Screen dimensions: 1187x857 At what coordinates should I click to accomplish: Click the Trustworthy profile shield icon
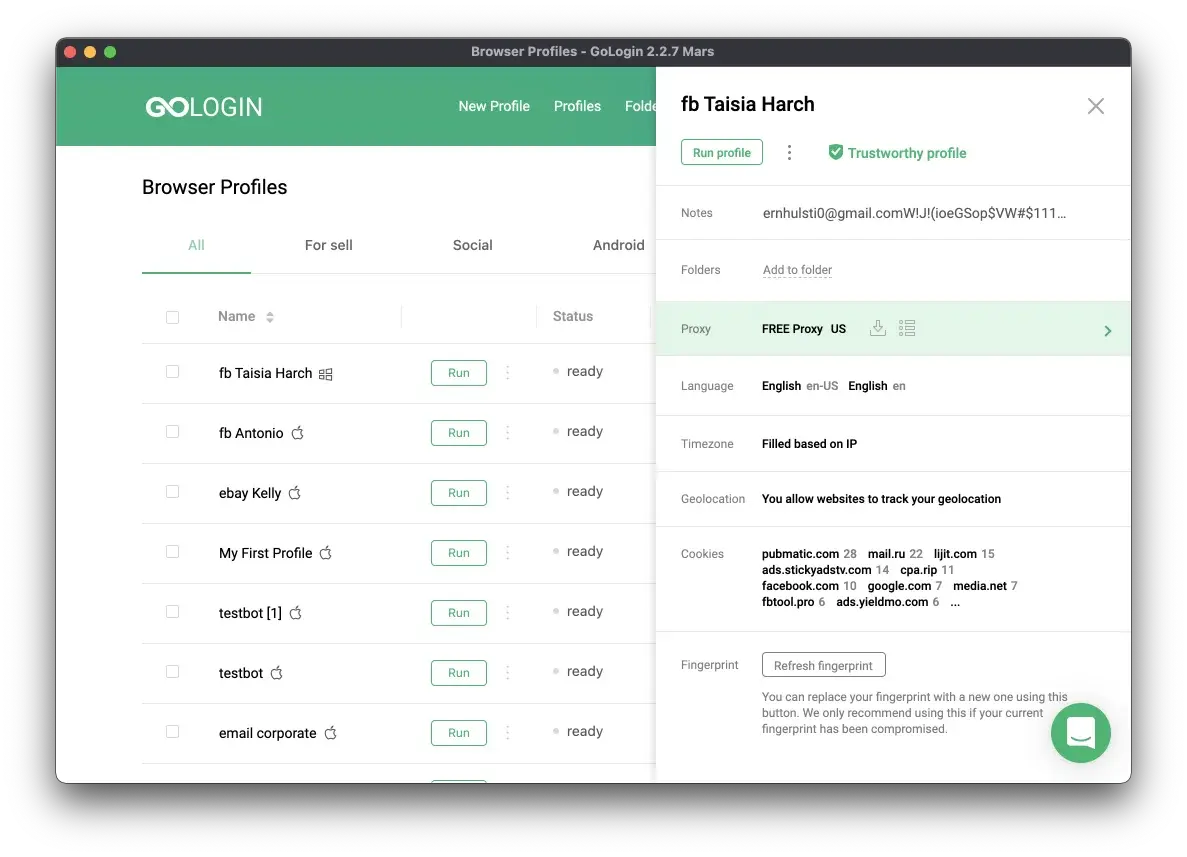pyautogui.click(x=835, y=152)
